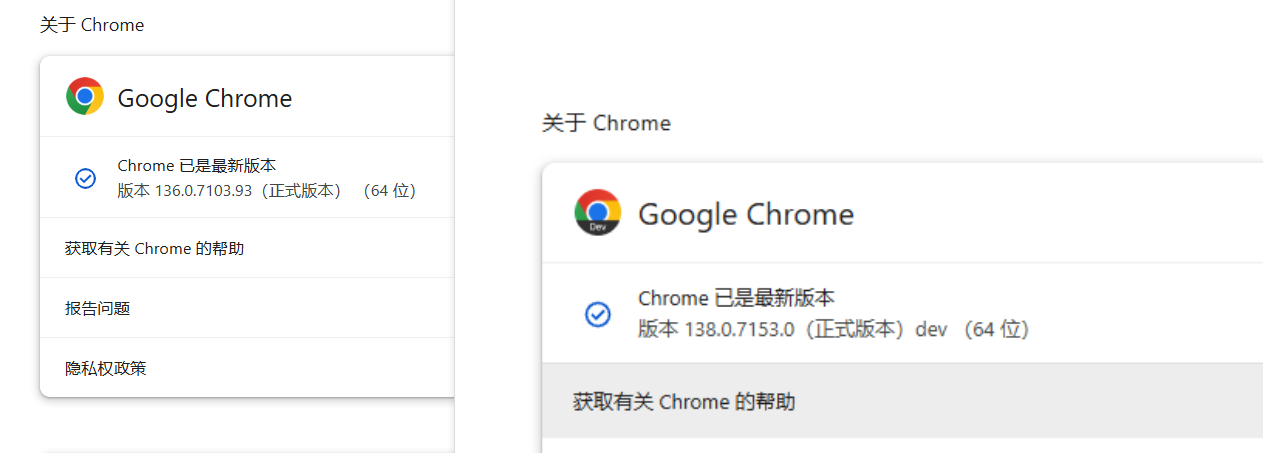Click the dev channel label in version line
1263x453 pixels.
coord(931,329)
